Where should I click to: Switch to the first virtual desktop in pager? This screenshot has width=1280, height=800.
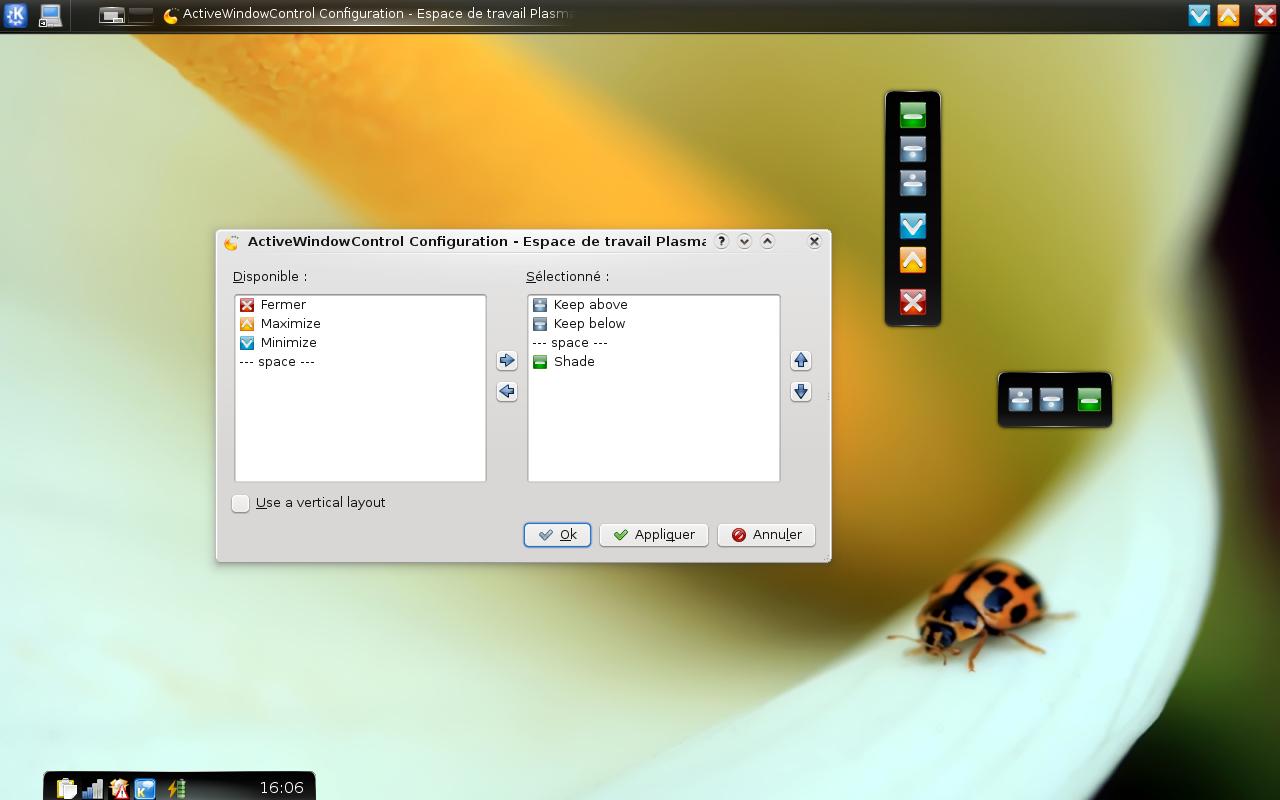112,15
